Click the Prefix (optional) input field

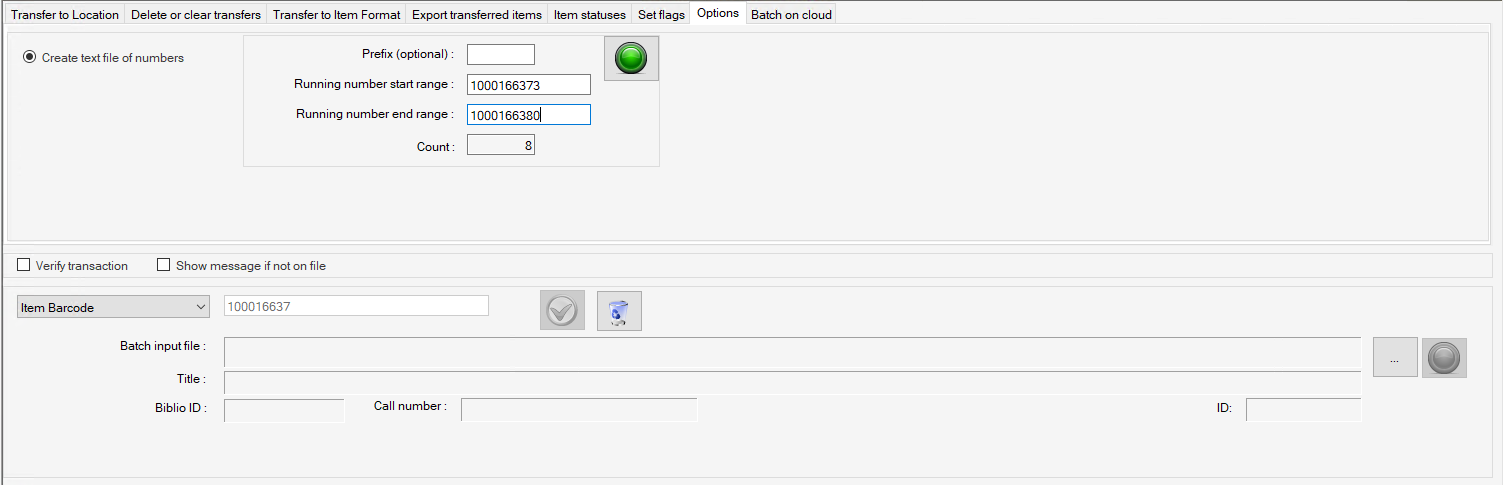[x=501, y=54]
